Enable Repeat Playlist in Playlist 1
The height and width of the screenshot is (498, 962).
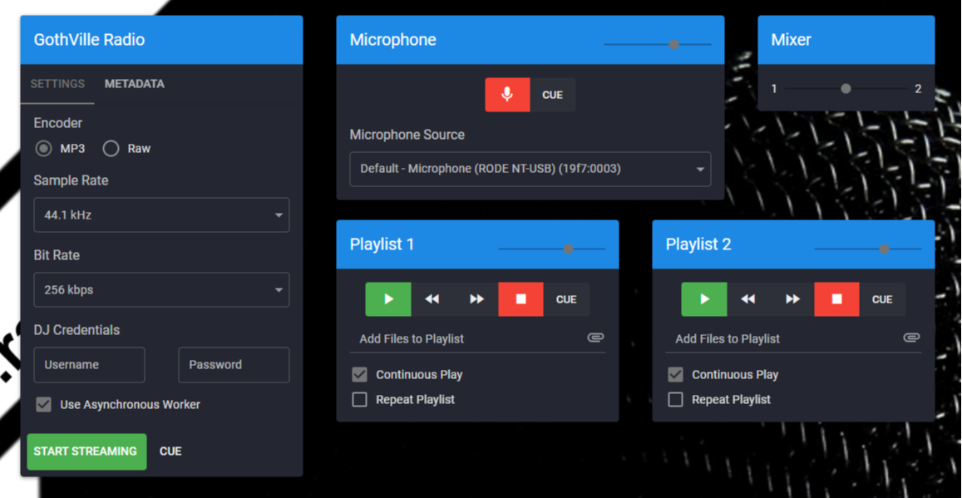point(360,400)
